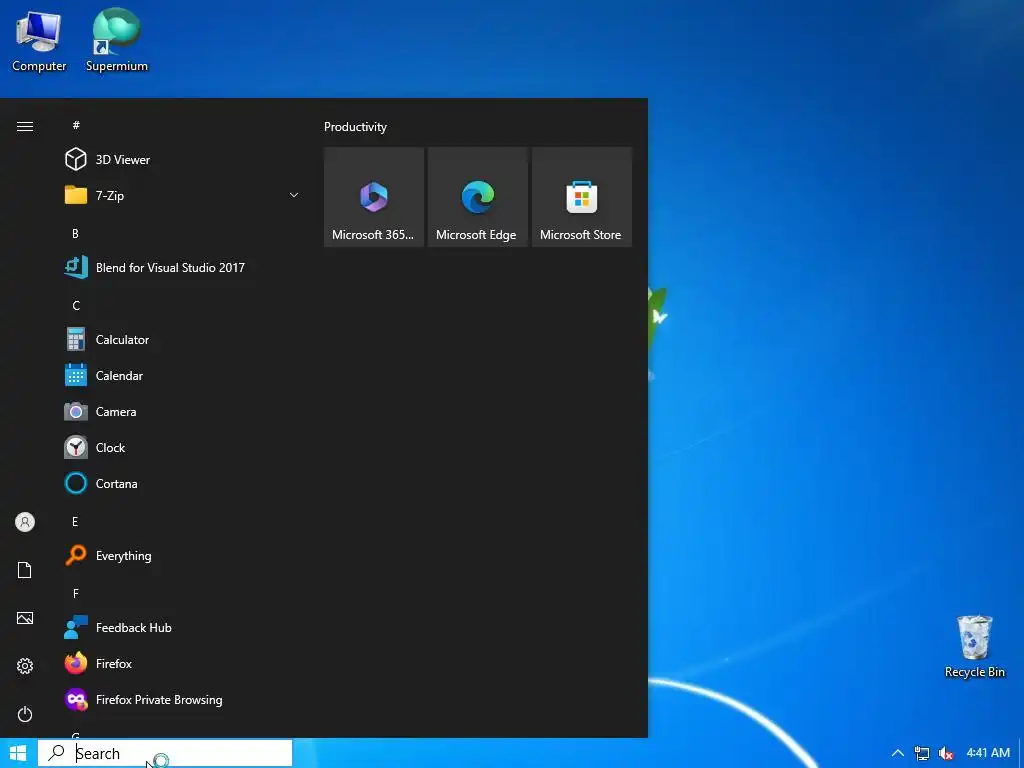Click the search magnifier icon
The width and height of the screenshot is (1024, 768).
click(x=57, y=752)
